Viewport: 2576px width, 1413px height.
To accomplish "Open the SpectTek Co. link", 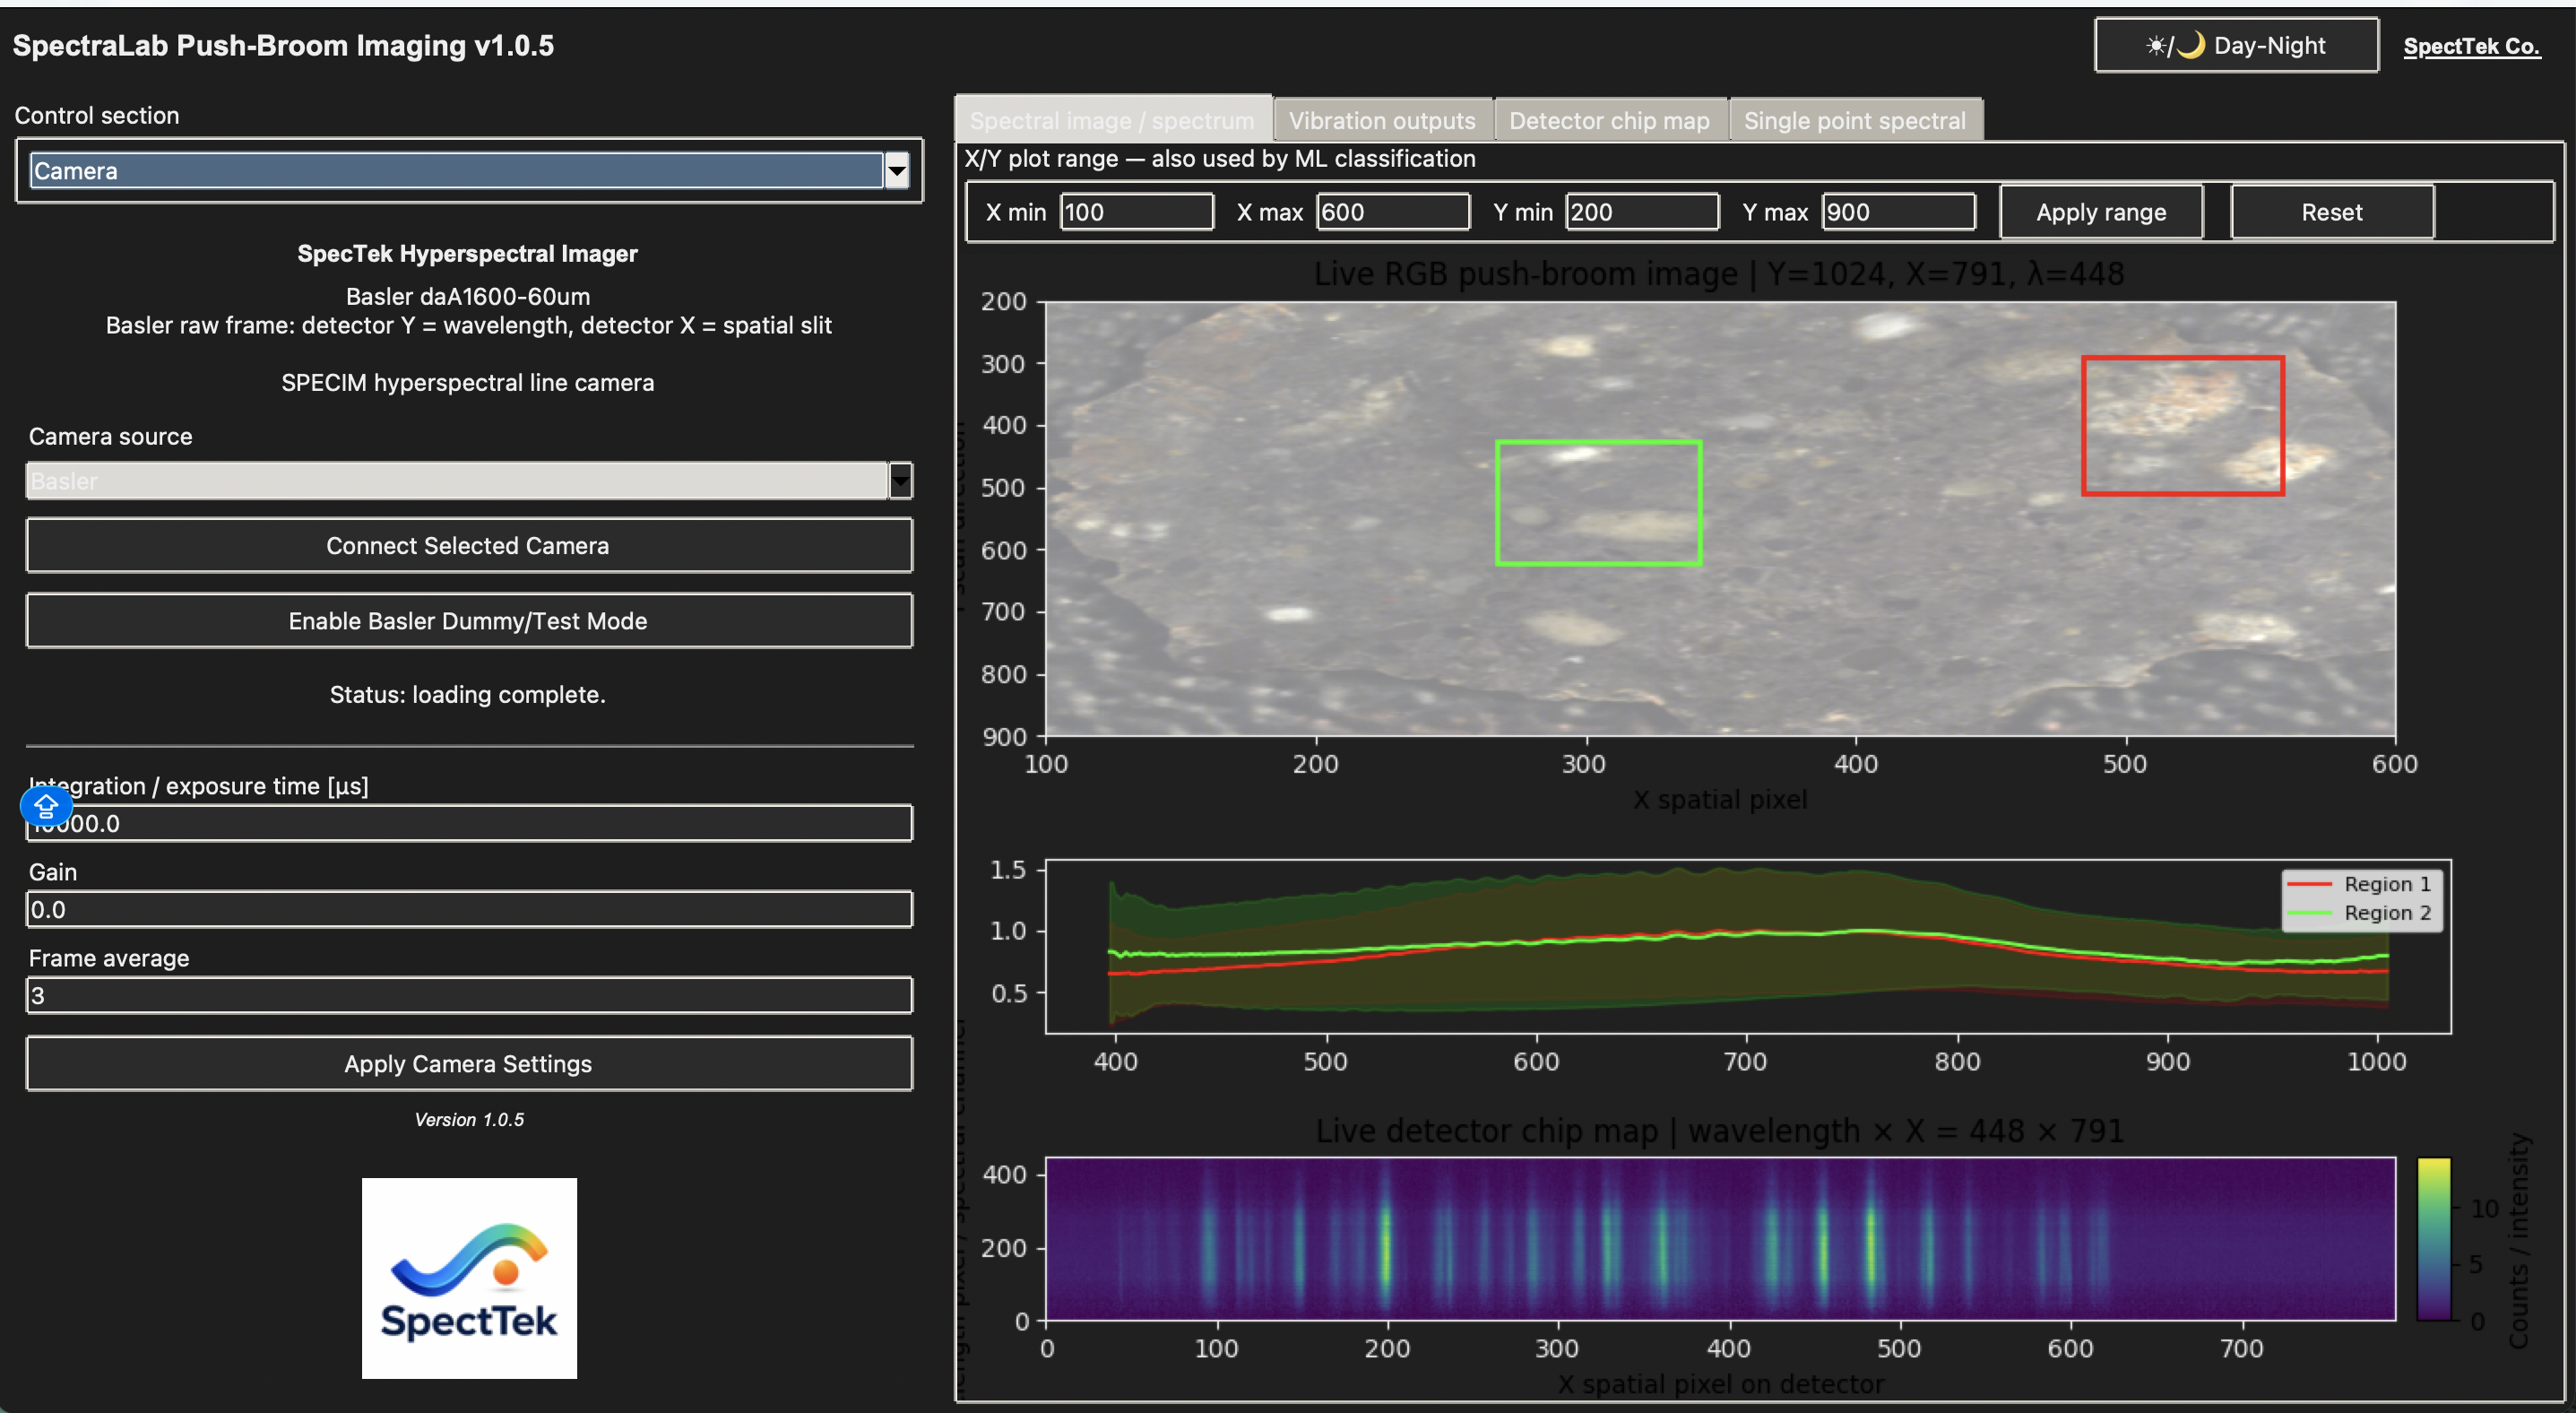I will coord(2471,46).
